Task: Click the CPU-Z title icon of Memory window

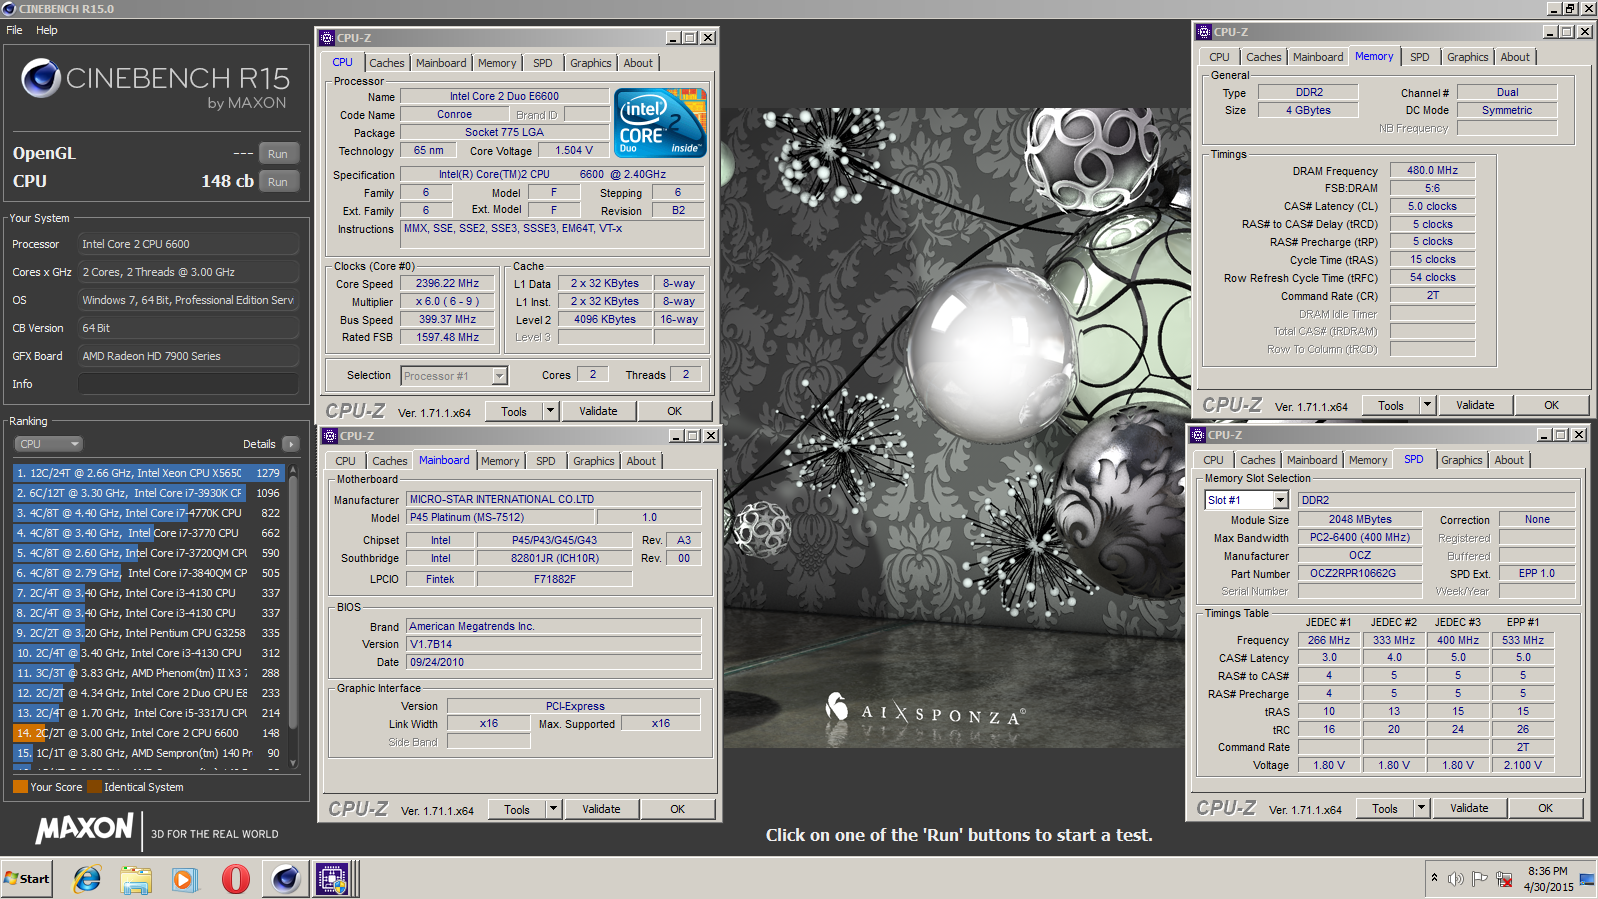Action: click(1204, 32)
